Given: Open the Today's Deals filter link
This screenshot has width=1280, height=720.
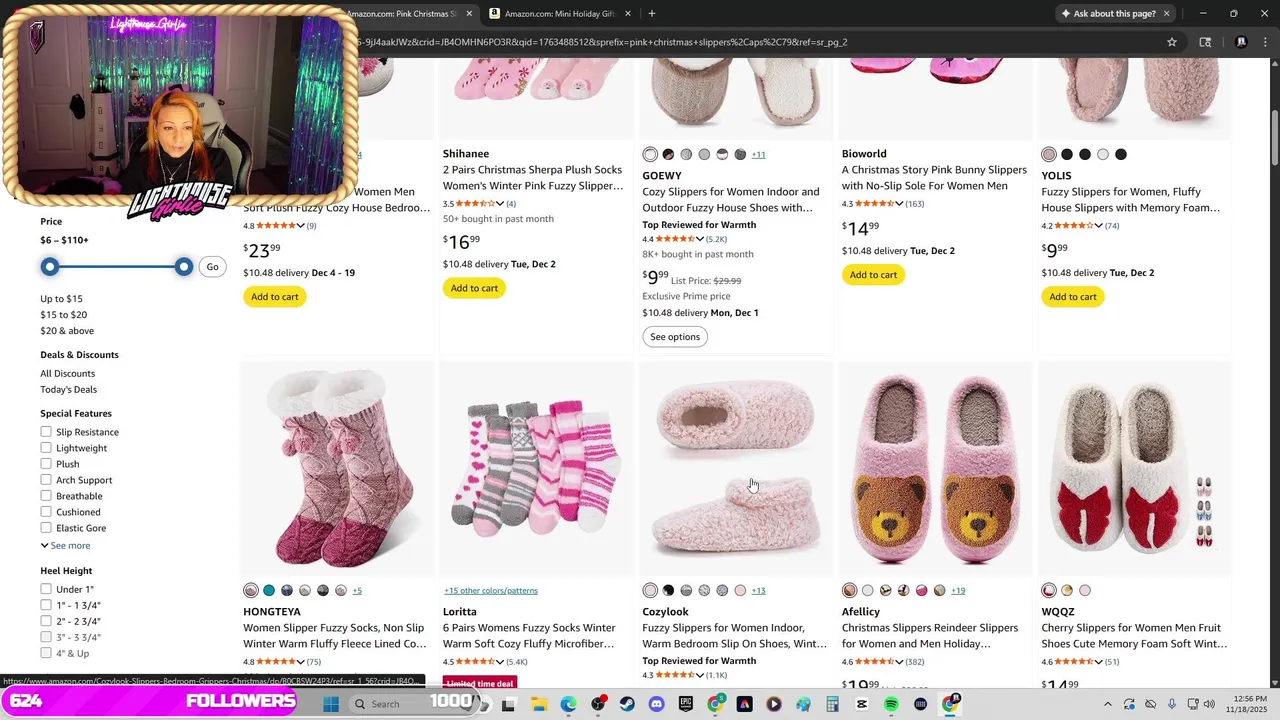Looking at the screenshot, I should (69, 390).
